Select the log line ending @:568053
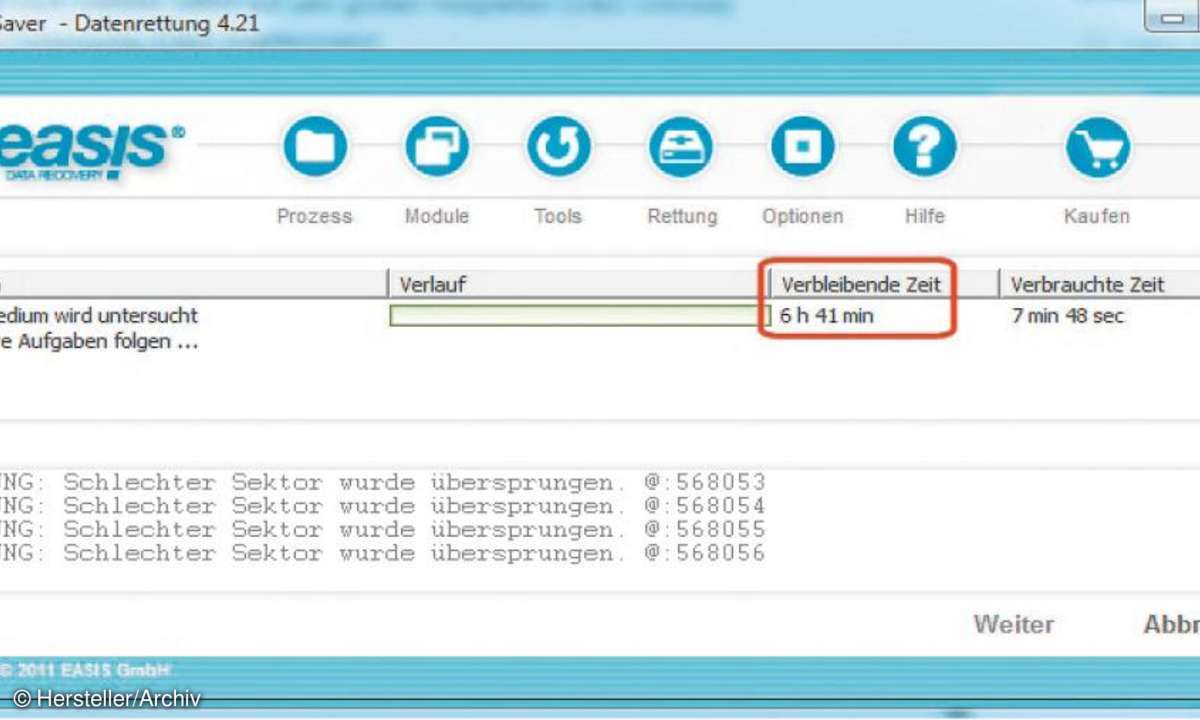This screenshot has width=1200, height=720. click(x=383, y=482)
